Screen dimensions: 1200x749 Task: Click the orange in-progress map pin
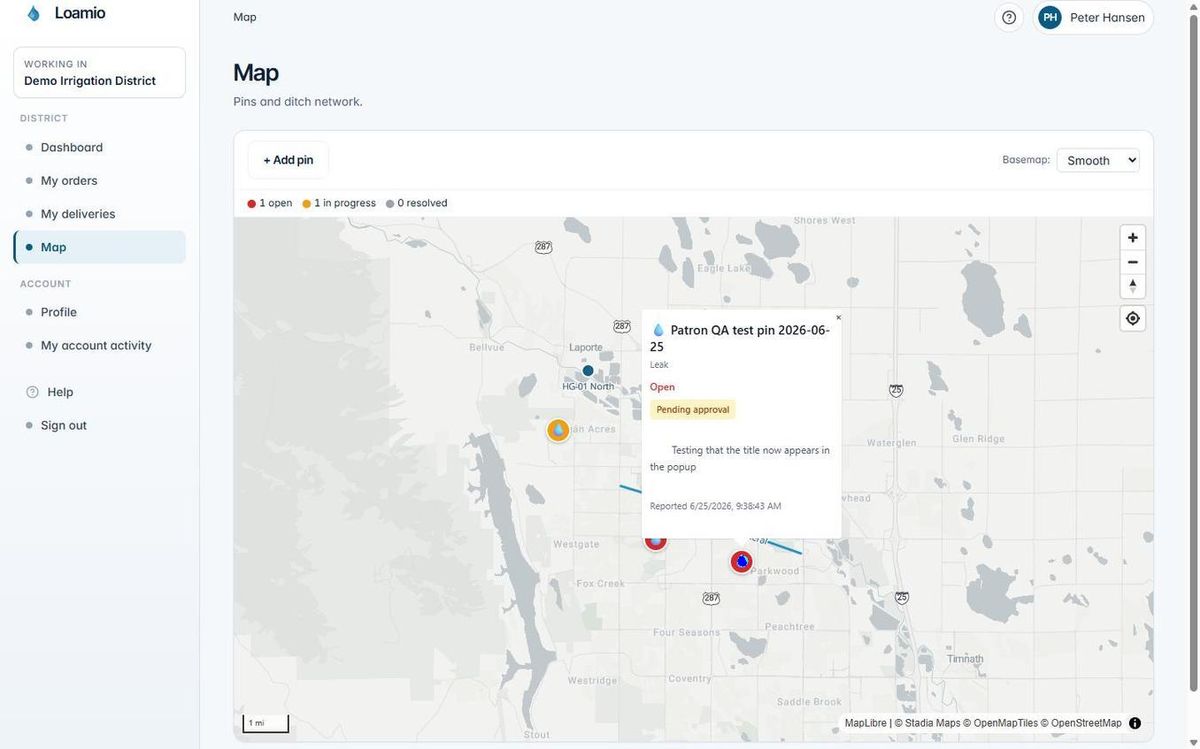click(x=558, y=430)
